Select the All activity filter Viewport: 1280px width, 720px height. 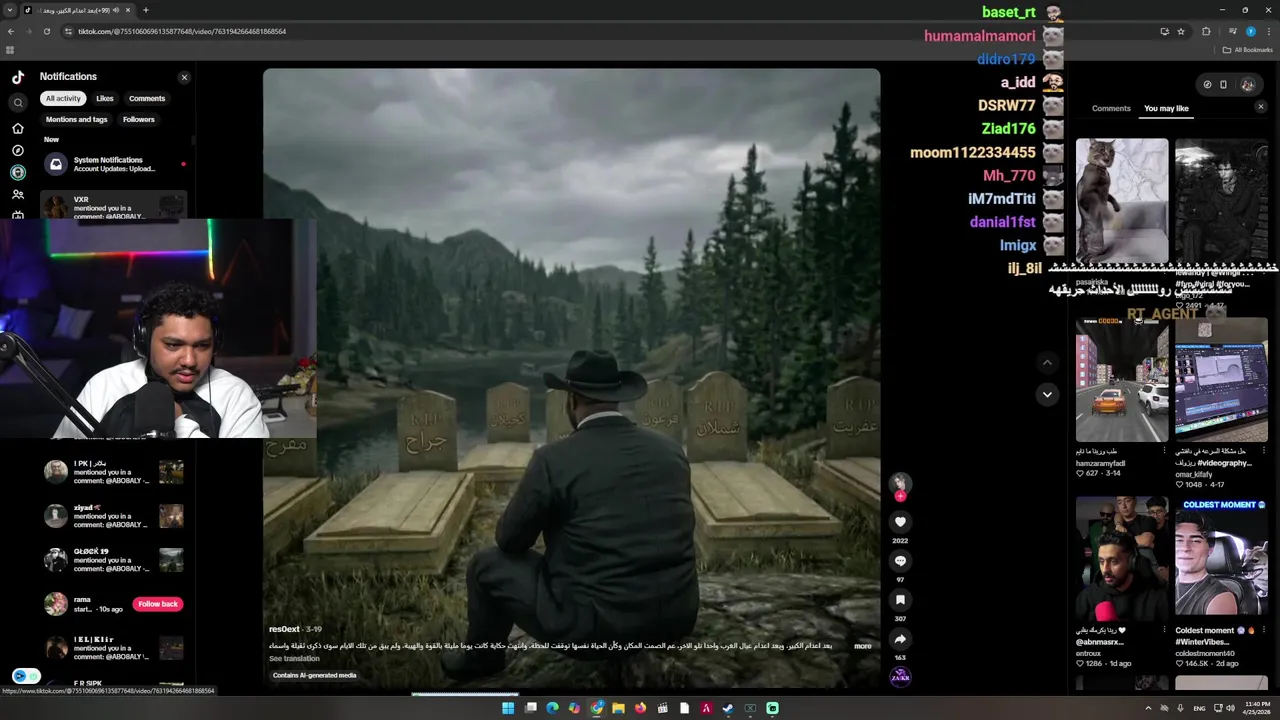tap(63, 98)
